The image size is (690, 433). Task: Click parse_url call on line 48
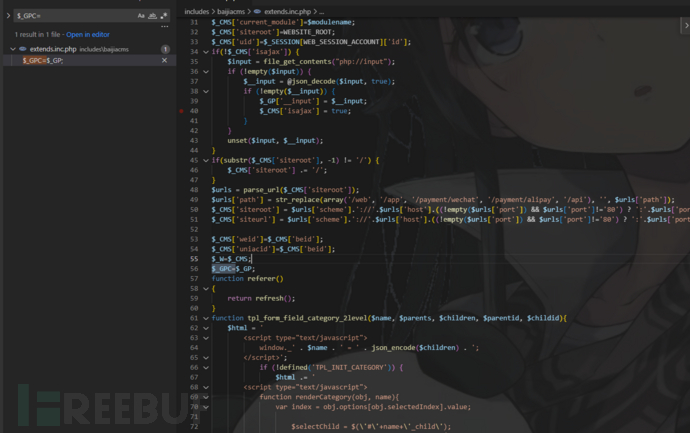tap(301, 190)
